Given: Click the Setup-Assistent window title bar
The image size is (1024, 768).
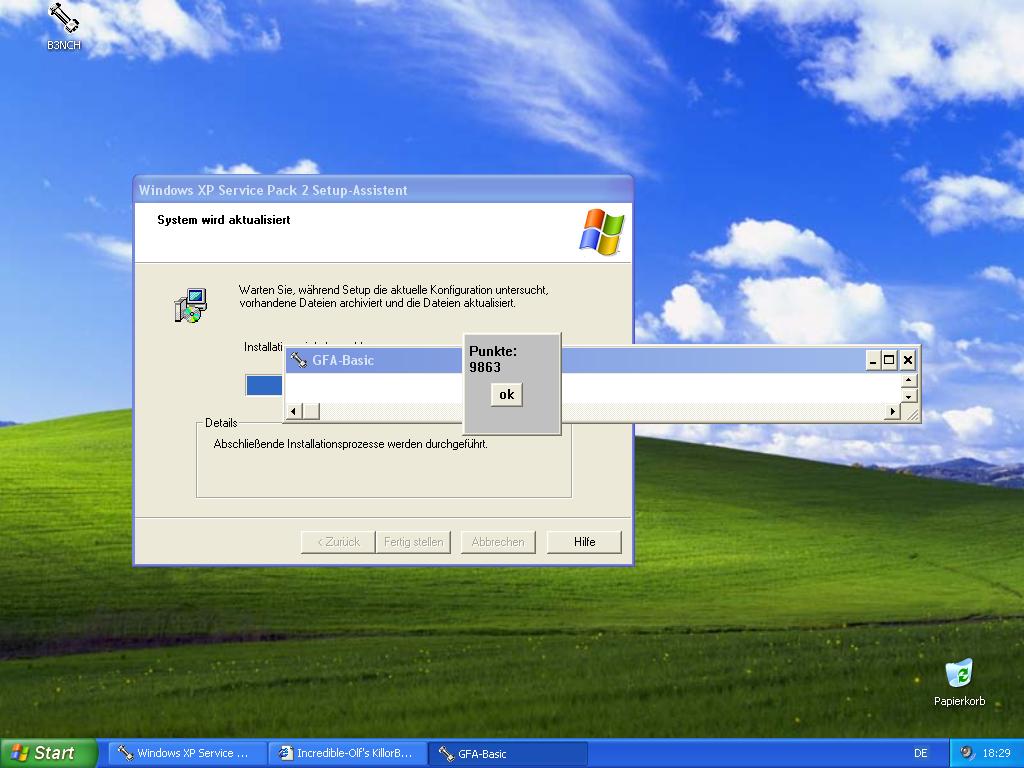Looking at the screenshot, I should 383,190.
